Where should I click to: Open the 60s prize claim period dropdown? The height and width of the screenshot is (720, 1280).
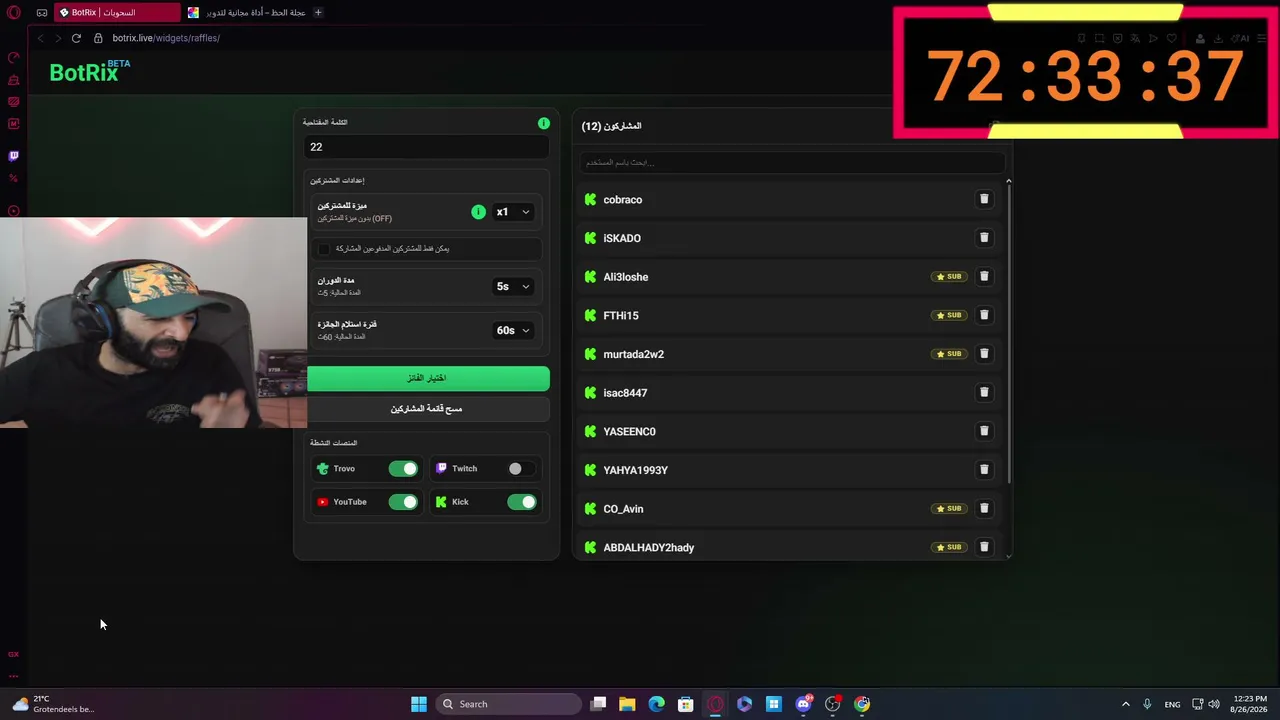513,330
